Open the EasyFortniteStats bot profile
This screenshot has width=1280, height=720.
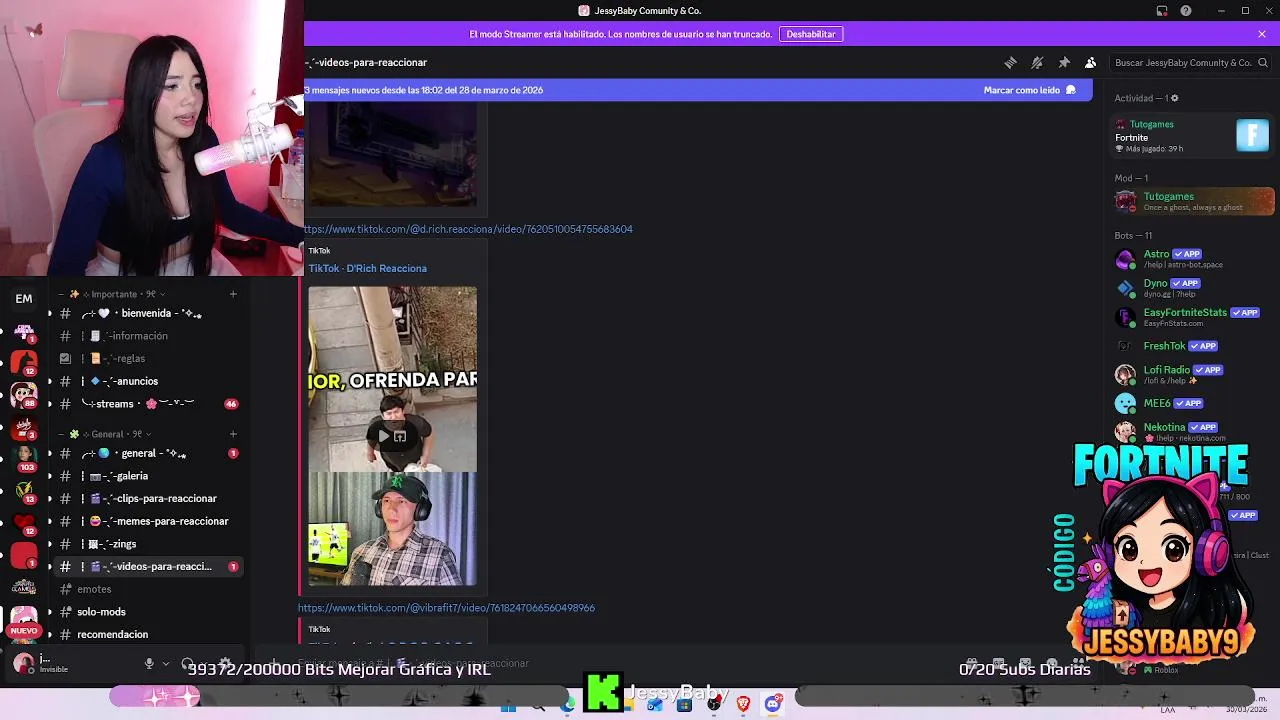pyautogui.click(x=1190, y=317)
